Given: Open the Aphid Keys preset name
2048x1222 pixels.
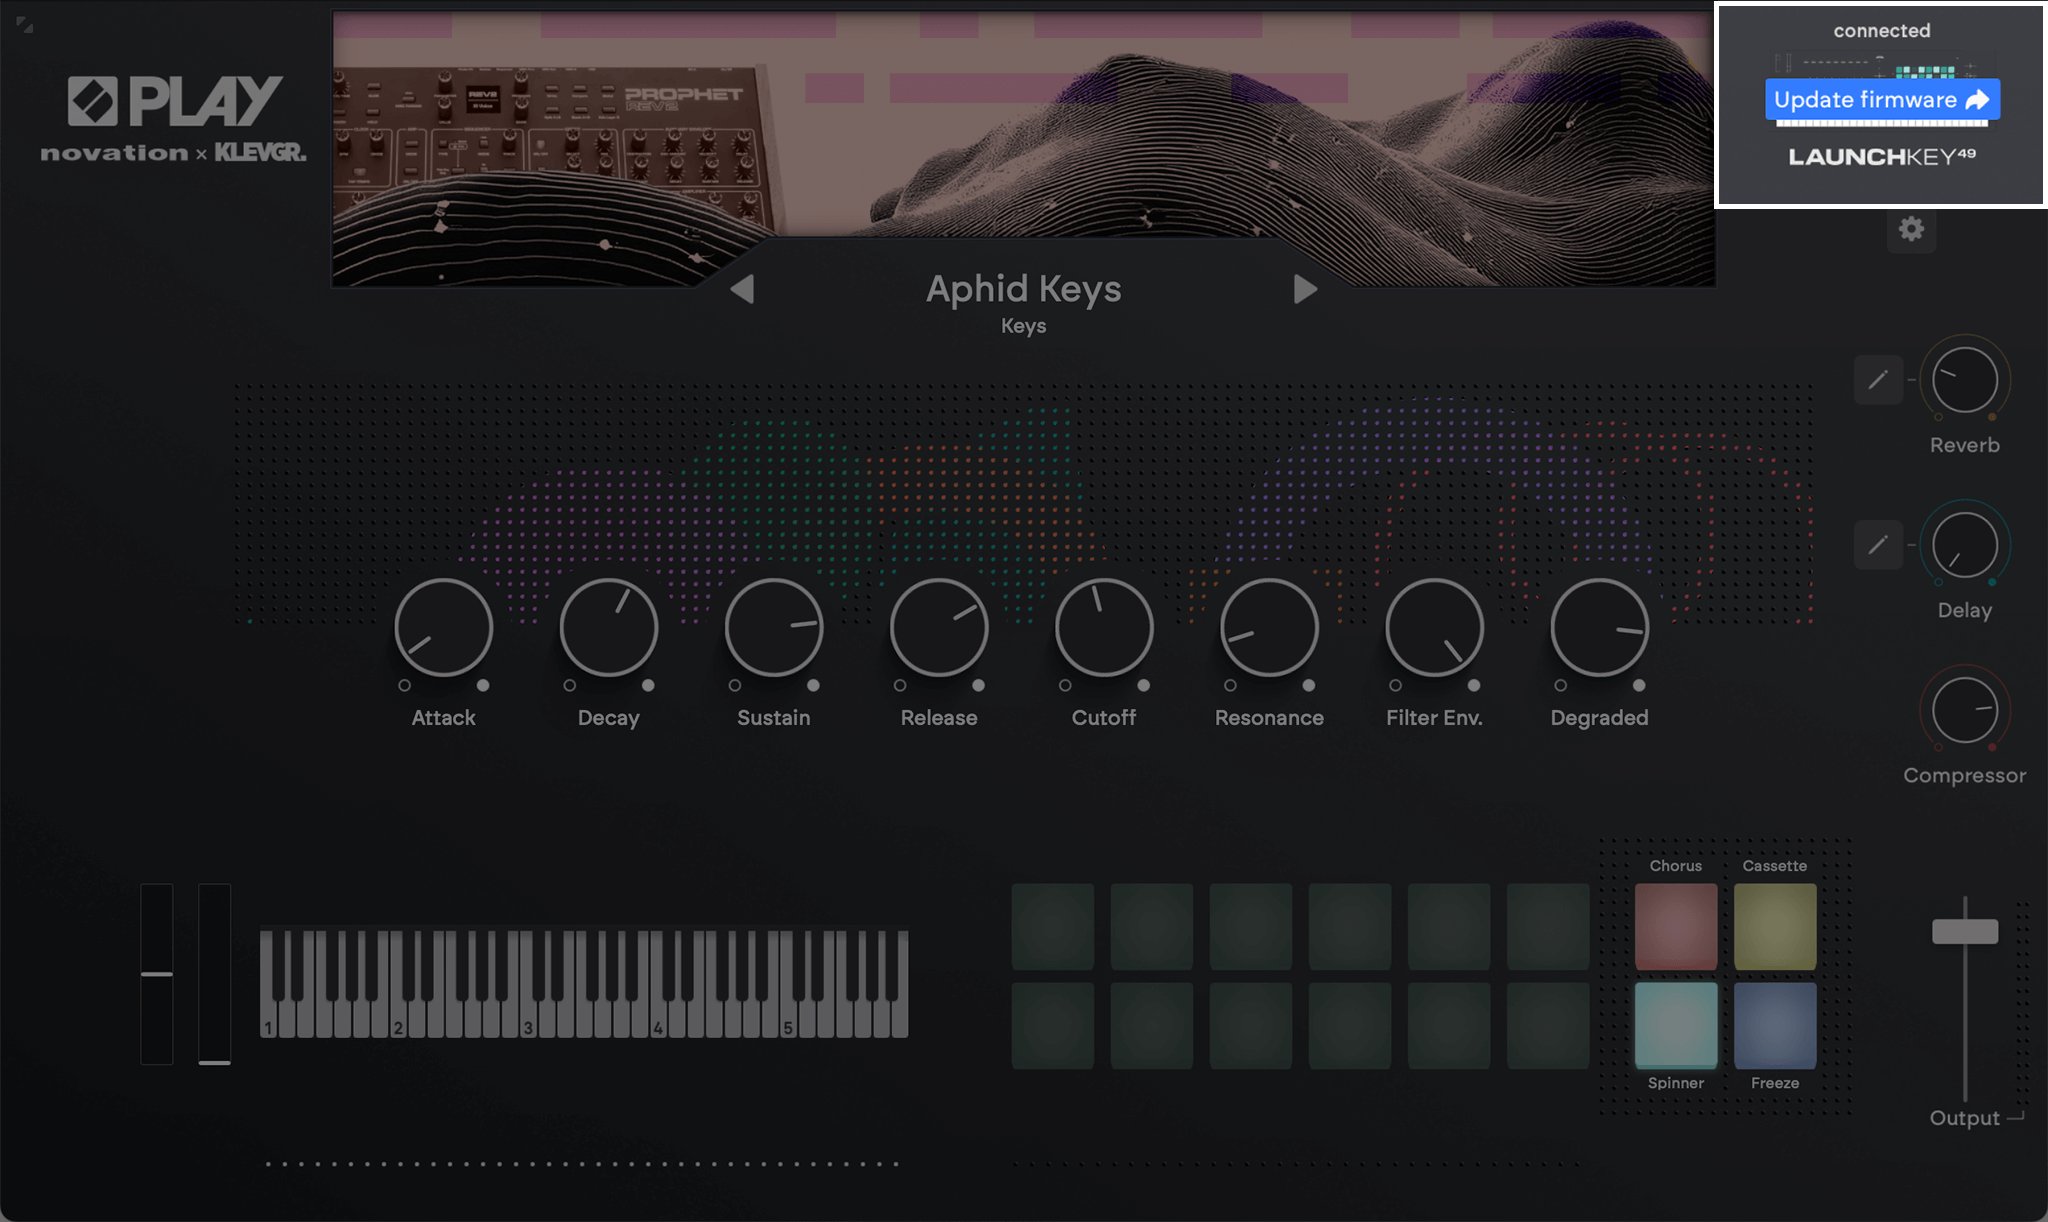Looking at the screenshot, I should pyautogui.click(x=1023, y=289).
